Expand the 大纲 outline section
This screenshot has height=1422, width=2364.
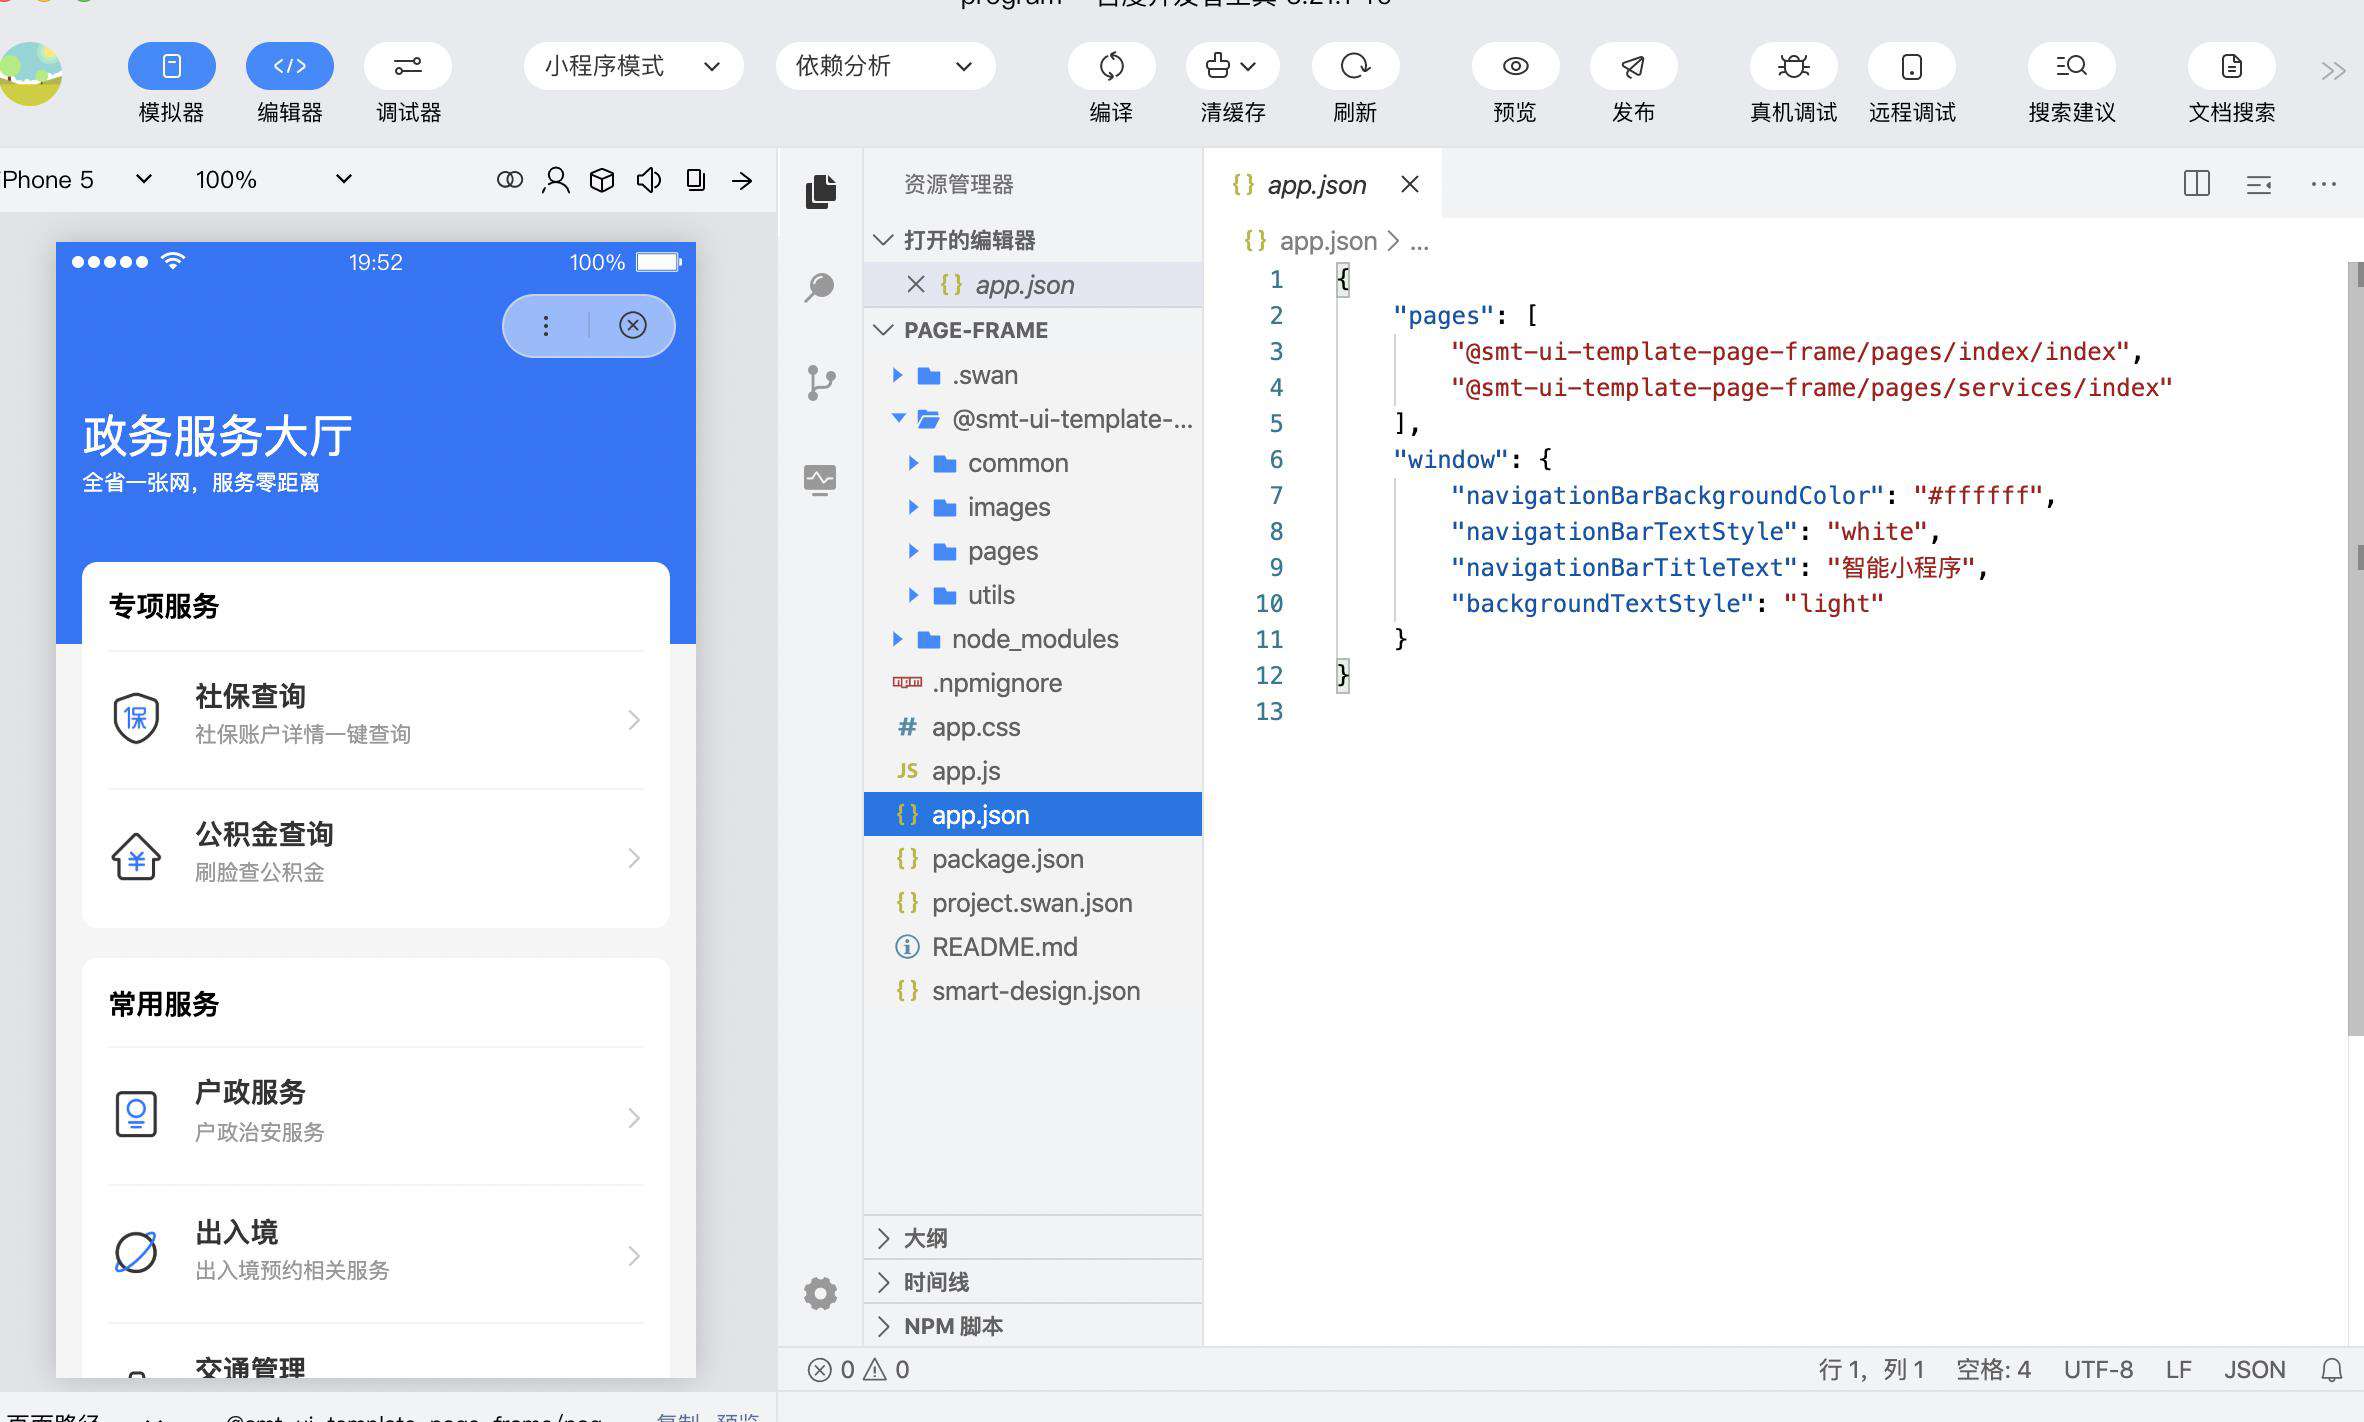(1033, 1238)
